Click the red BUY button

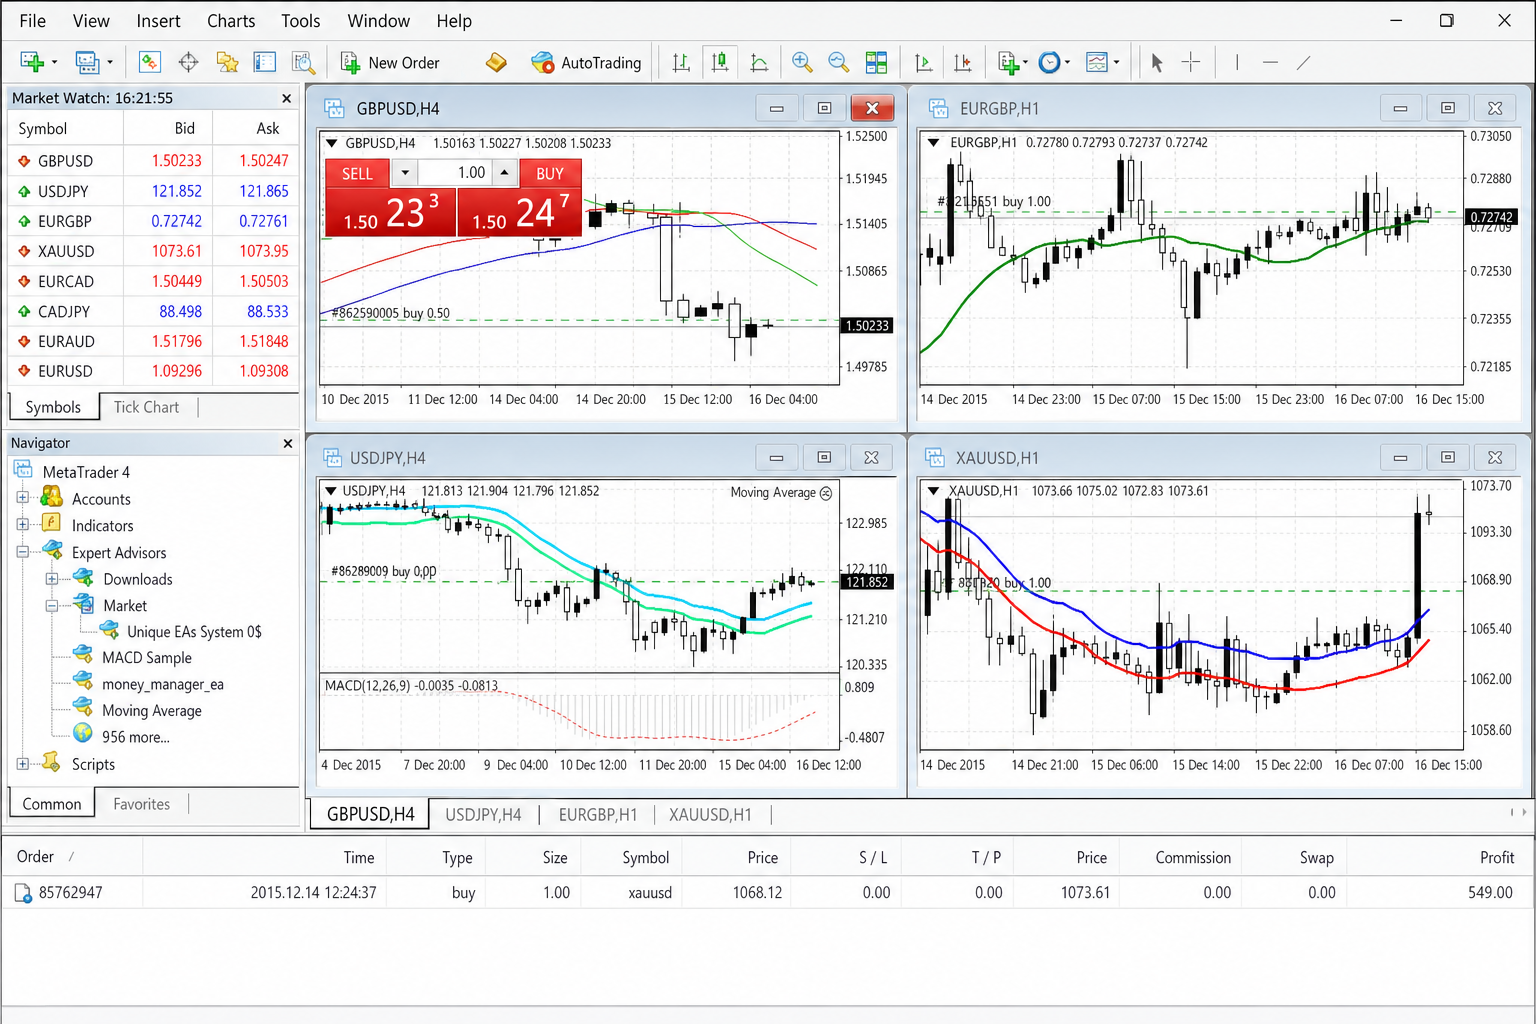pyautogui.click(x=550, y=173)
